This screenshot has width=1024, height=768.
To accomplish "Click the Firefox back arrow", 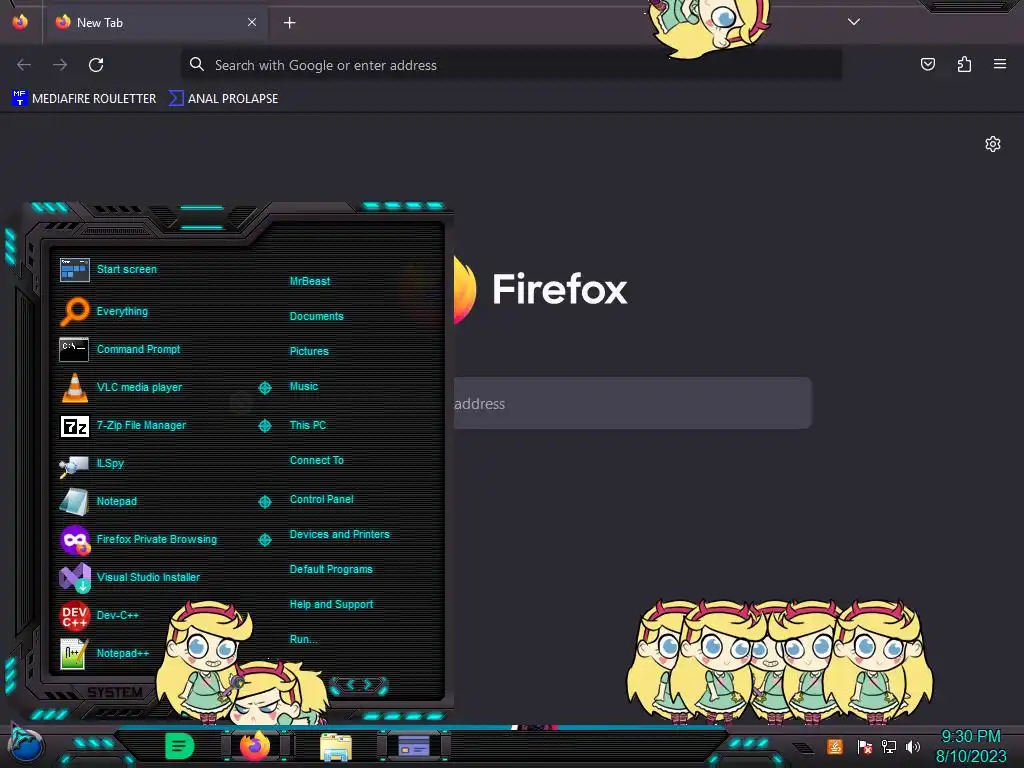I will (x=24, y=65).
